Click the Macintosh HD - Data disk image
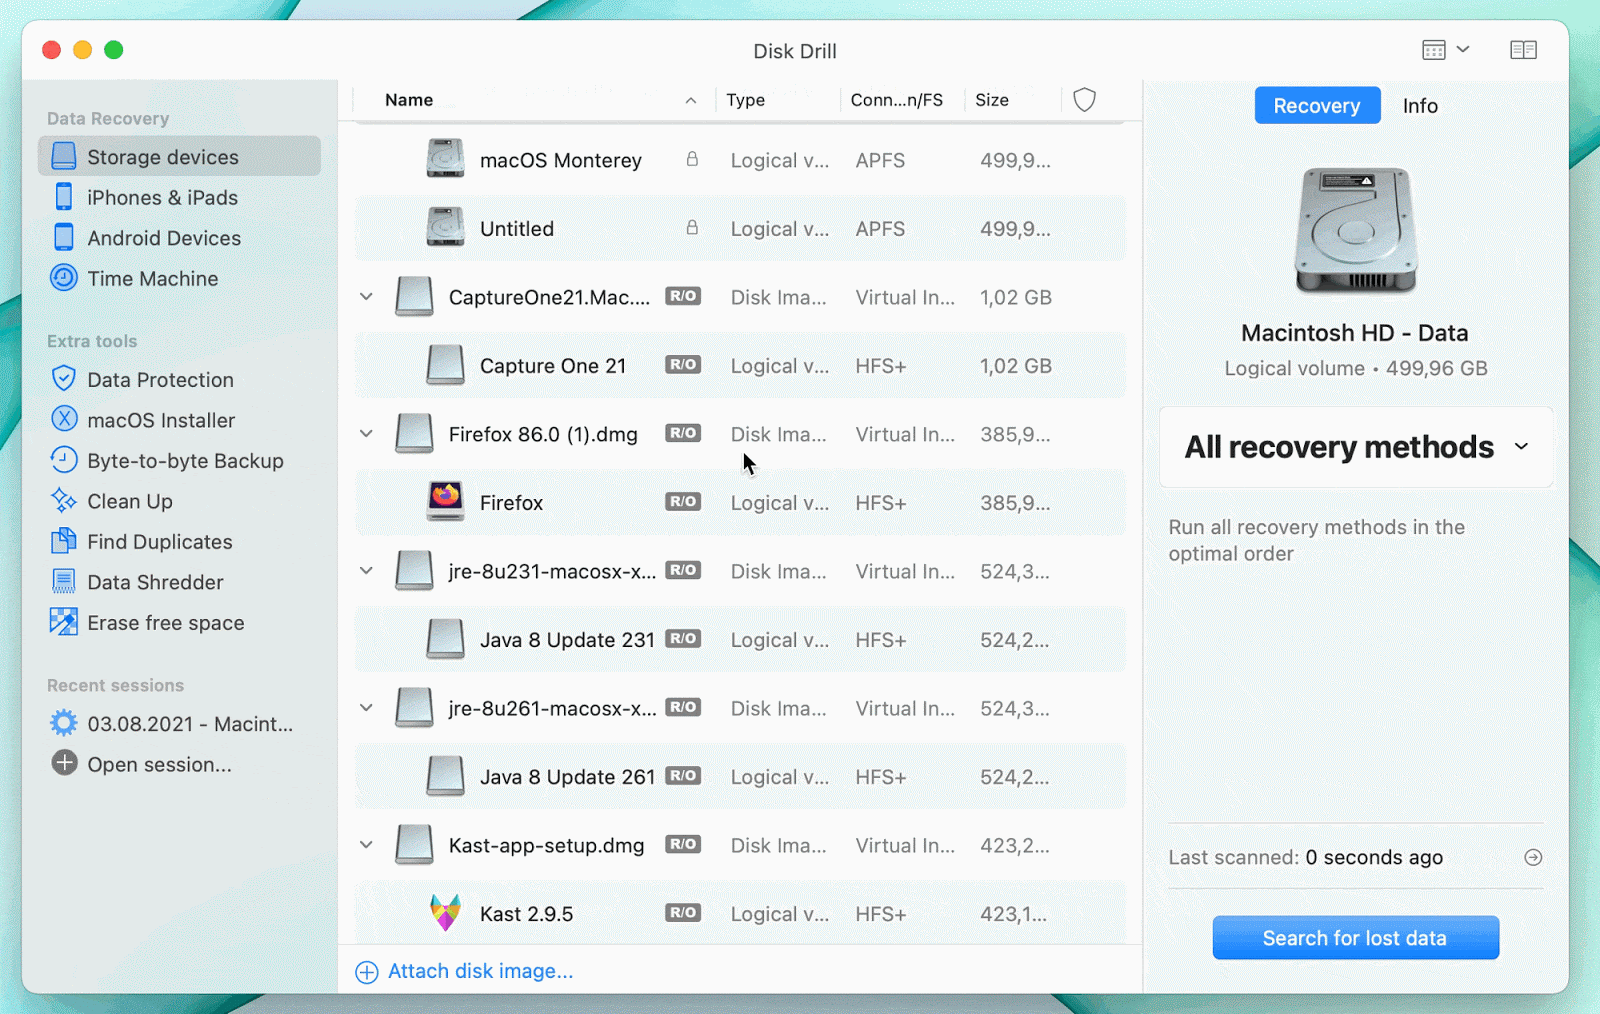Screen dimensions: 1600x1014 [x=1356, y=231]
